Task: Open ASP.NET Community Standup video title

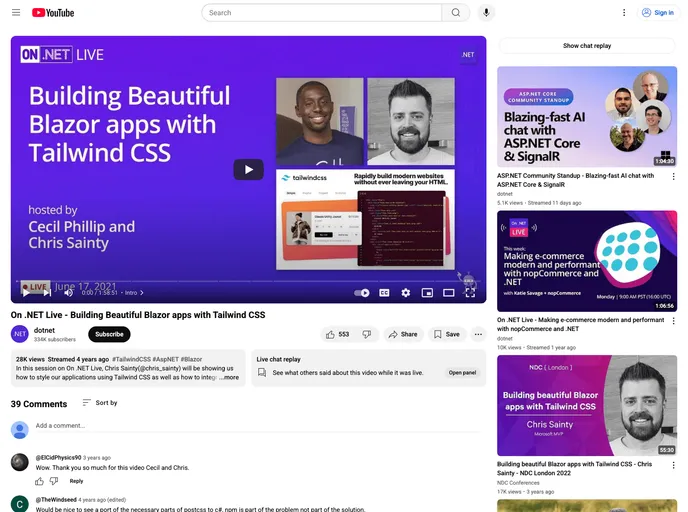Action: 575,180
